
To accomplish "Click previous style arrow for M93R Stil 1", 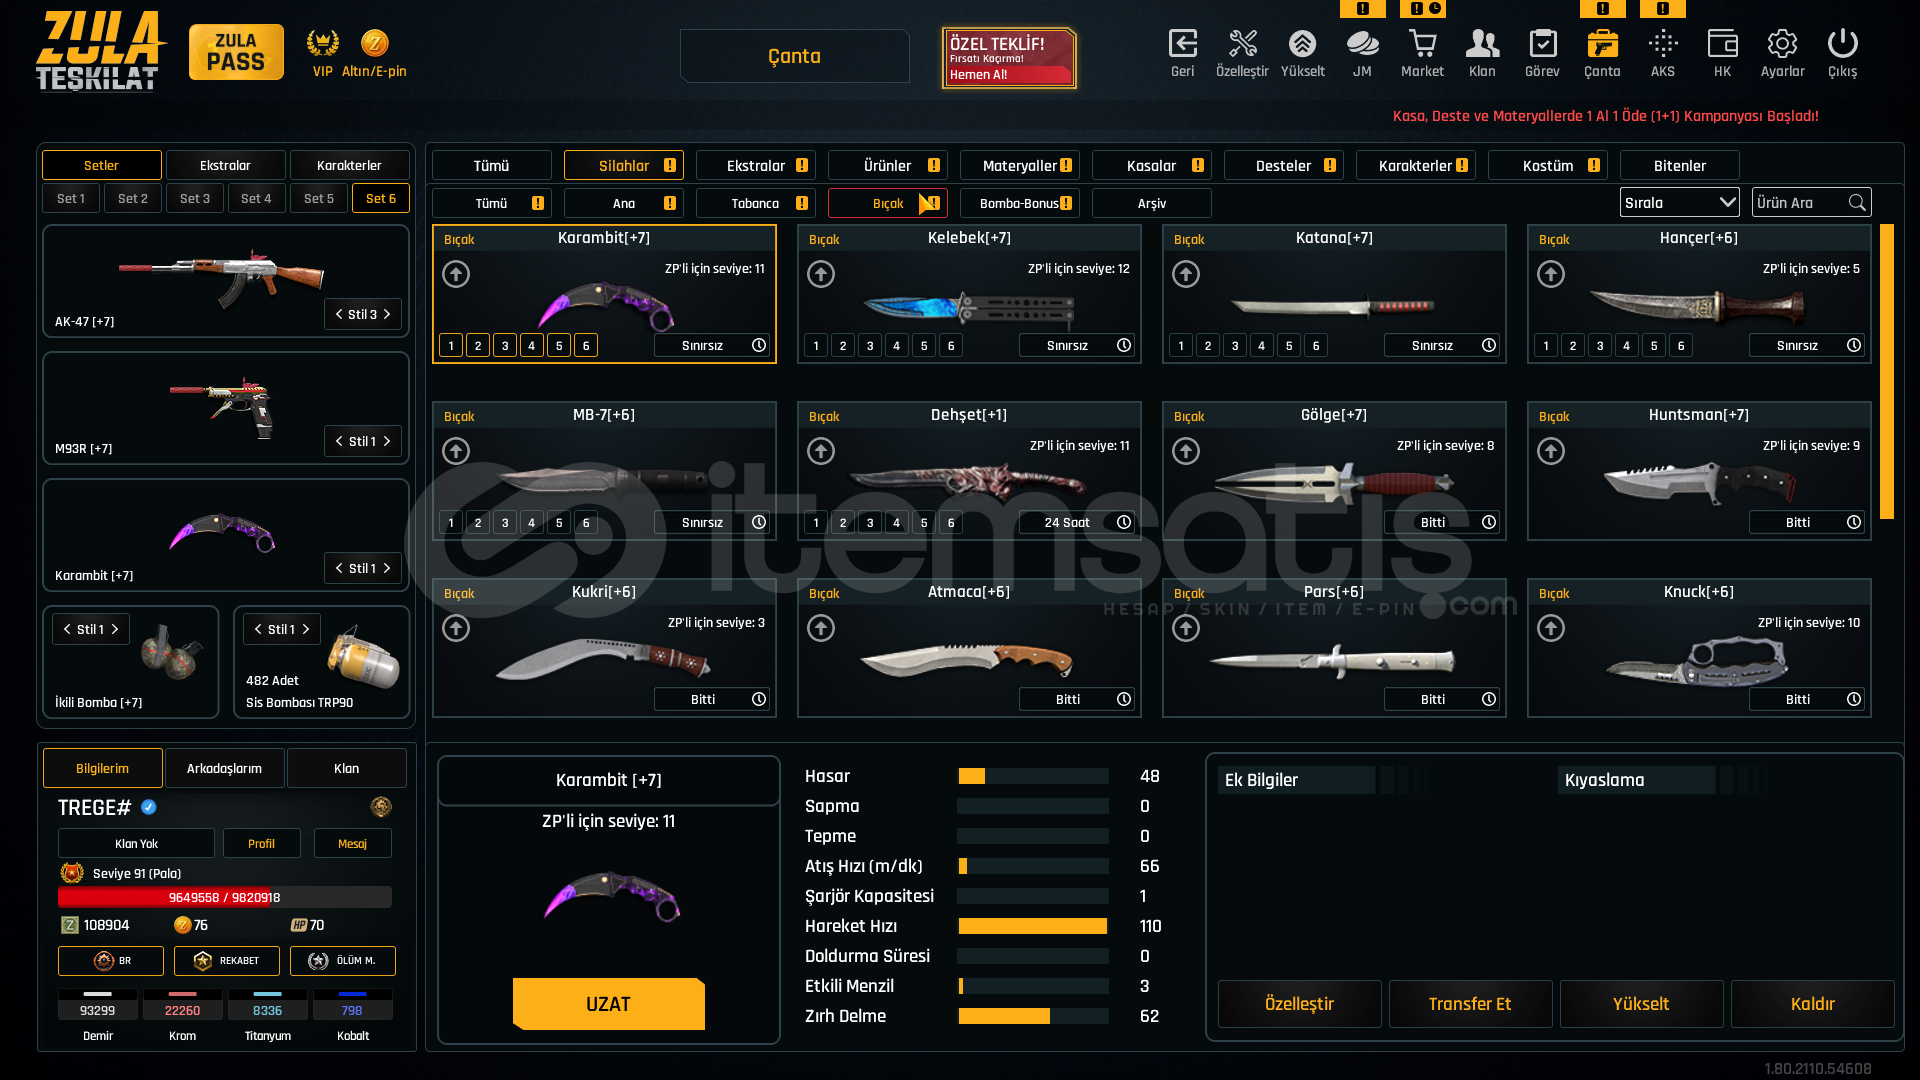I will point(339,441).
